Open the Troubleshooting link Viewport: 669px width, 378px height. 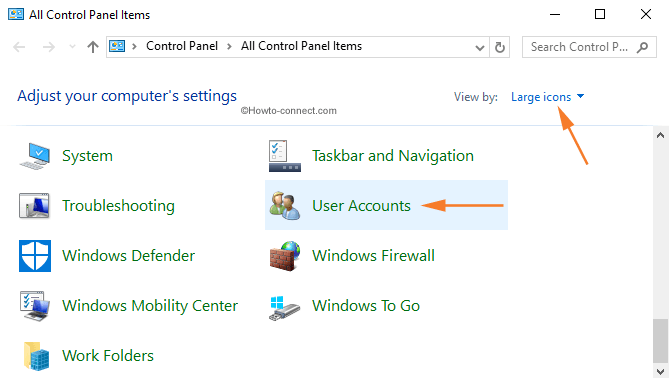pos(118,206)
